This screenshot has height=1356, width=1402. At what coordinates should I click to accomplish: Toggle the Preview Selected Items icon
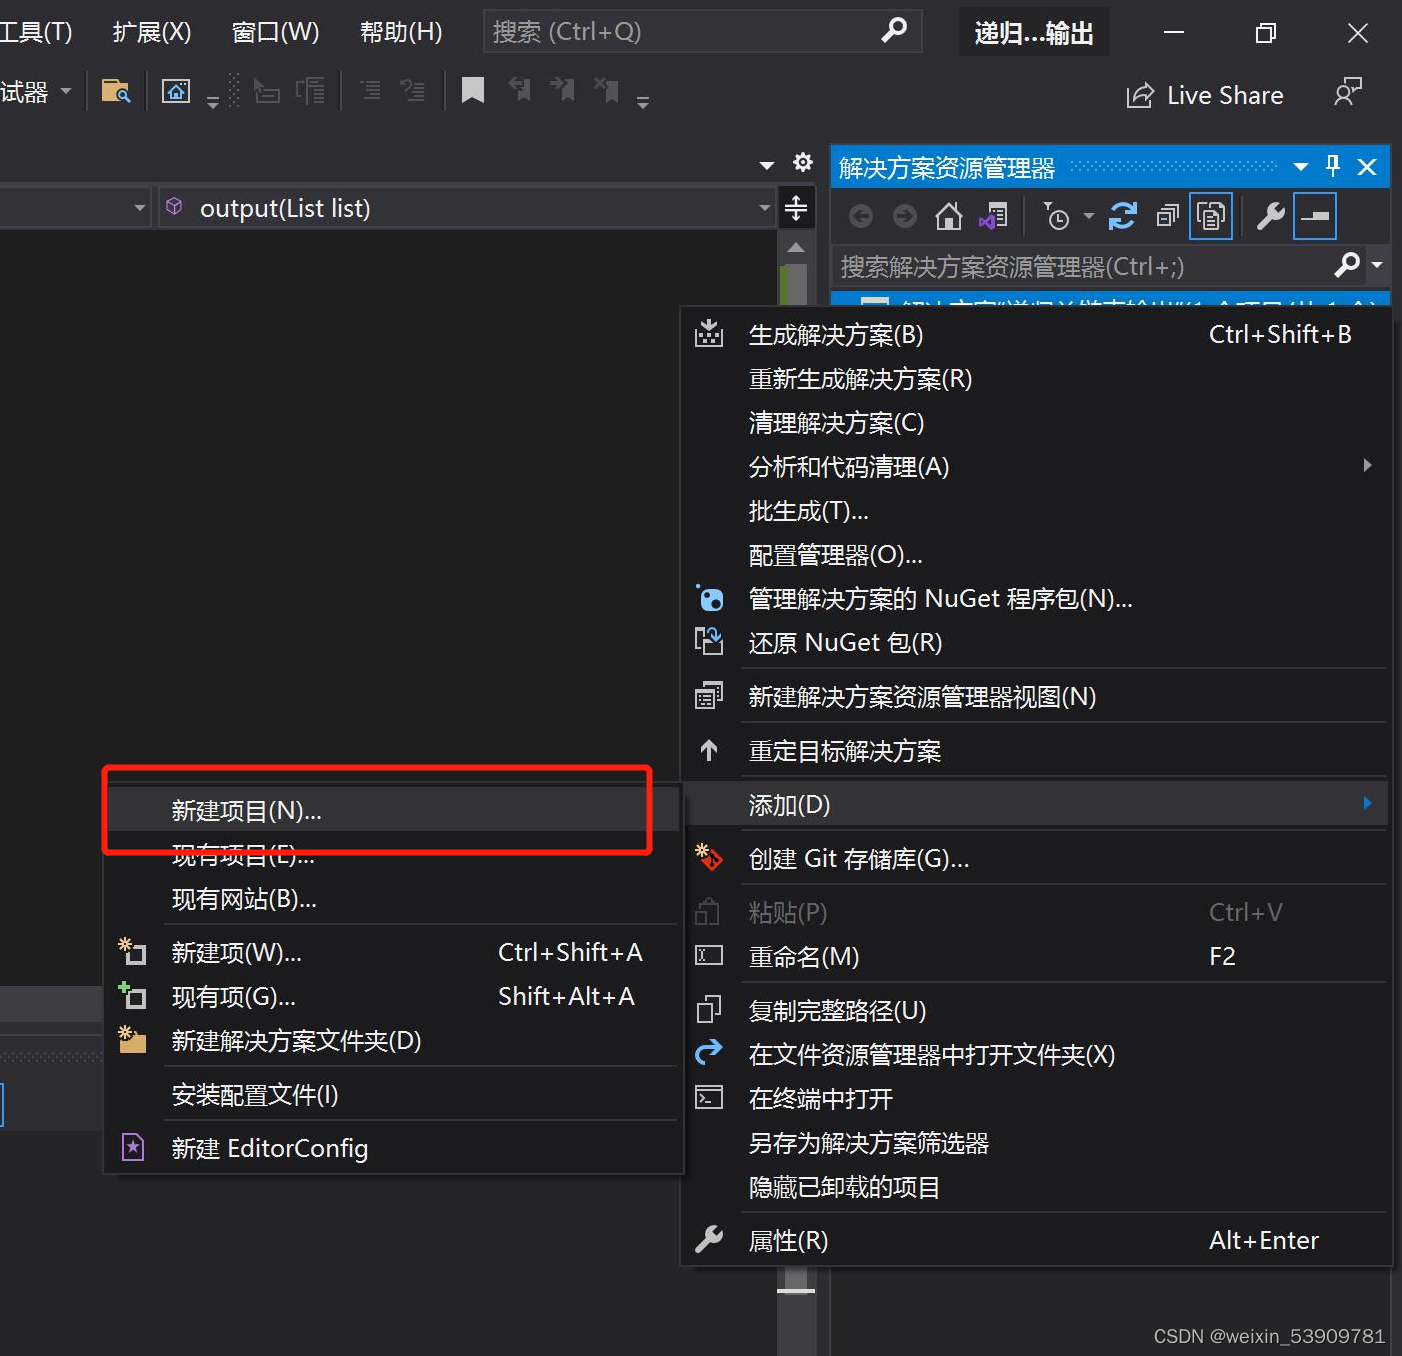coord(1211,215)
